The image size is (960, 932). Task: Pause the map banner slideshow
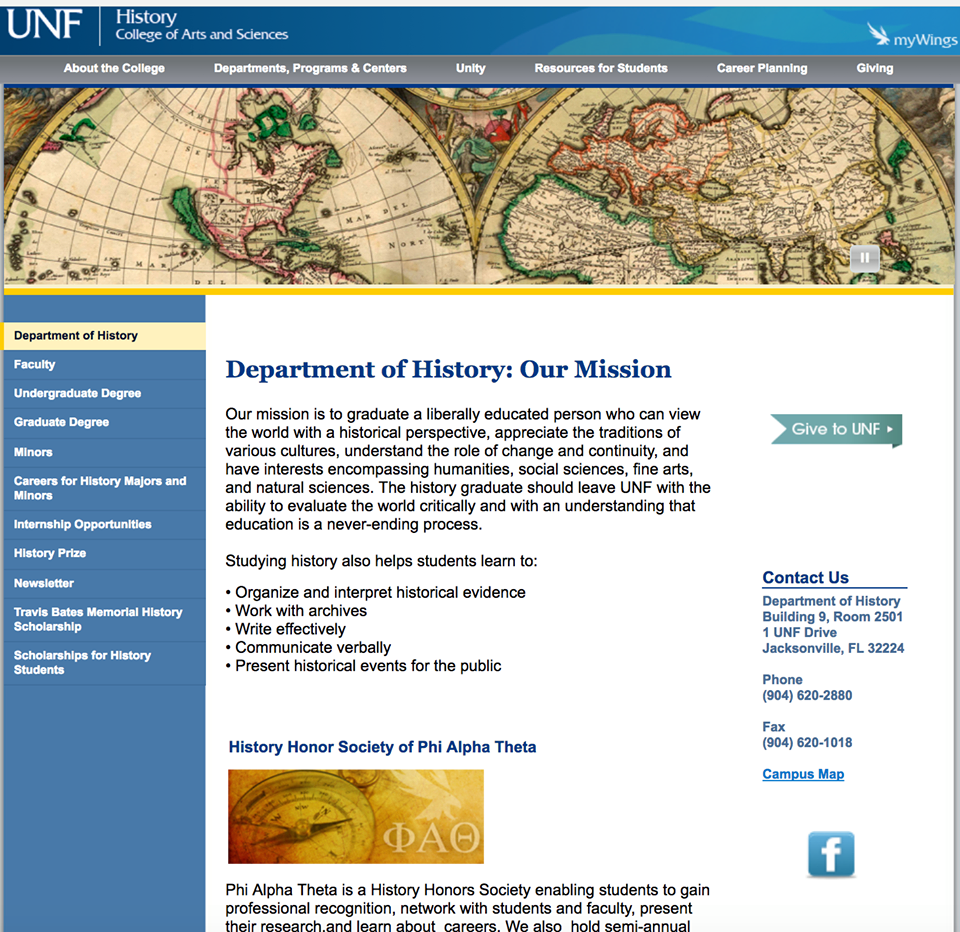point(864,258)
